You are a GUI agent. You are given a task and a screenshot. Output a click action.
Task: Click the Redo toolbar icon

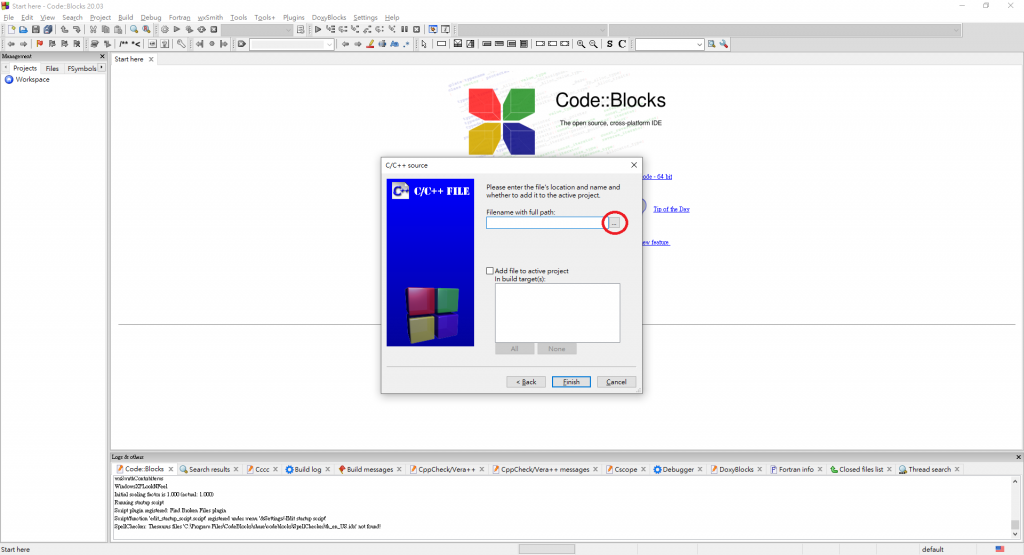[x=76, y=29]
